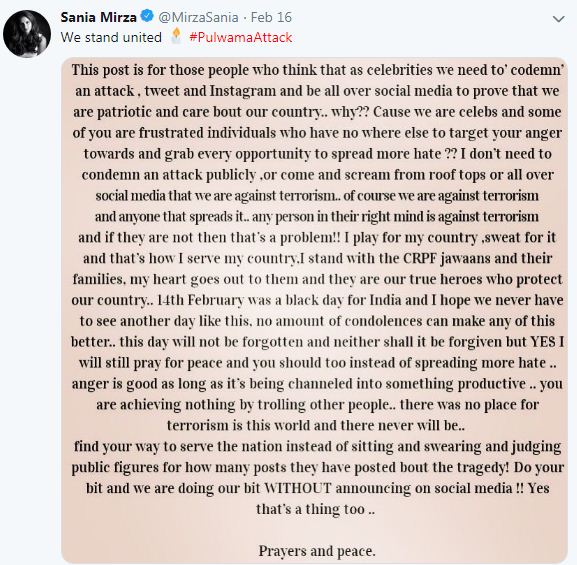The height and width of the screenshot is (565, 577).
Task: Open the Feb 16 timestamp link
Action: (x=271, y=17)
